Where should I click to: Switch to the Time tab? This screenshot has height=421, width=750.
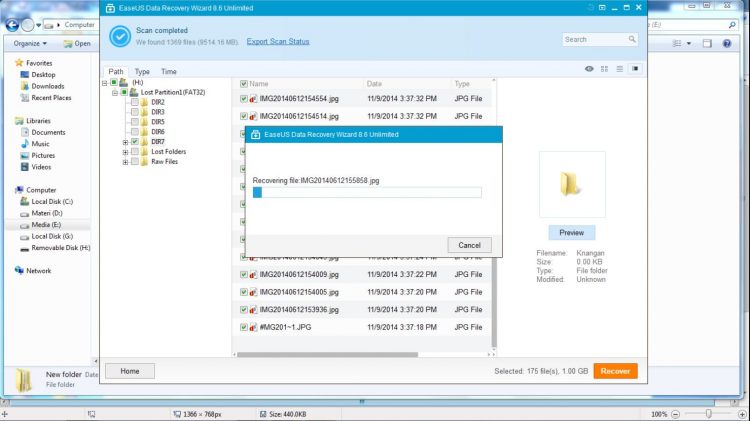pyautogui.click(x=169, y=71)
